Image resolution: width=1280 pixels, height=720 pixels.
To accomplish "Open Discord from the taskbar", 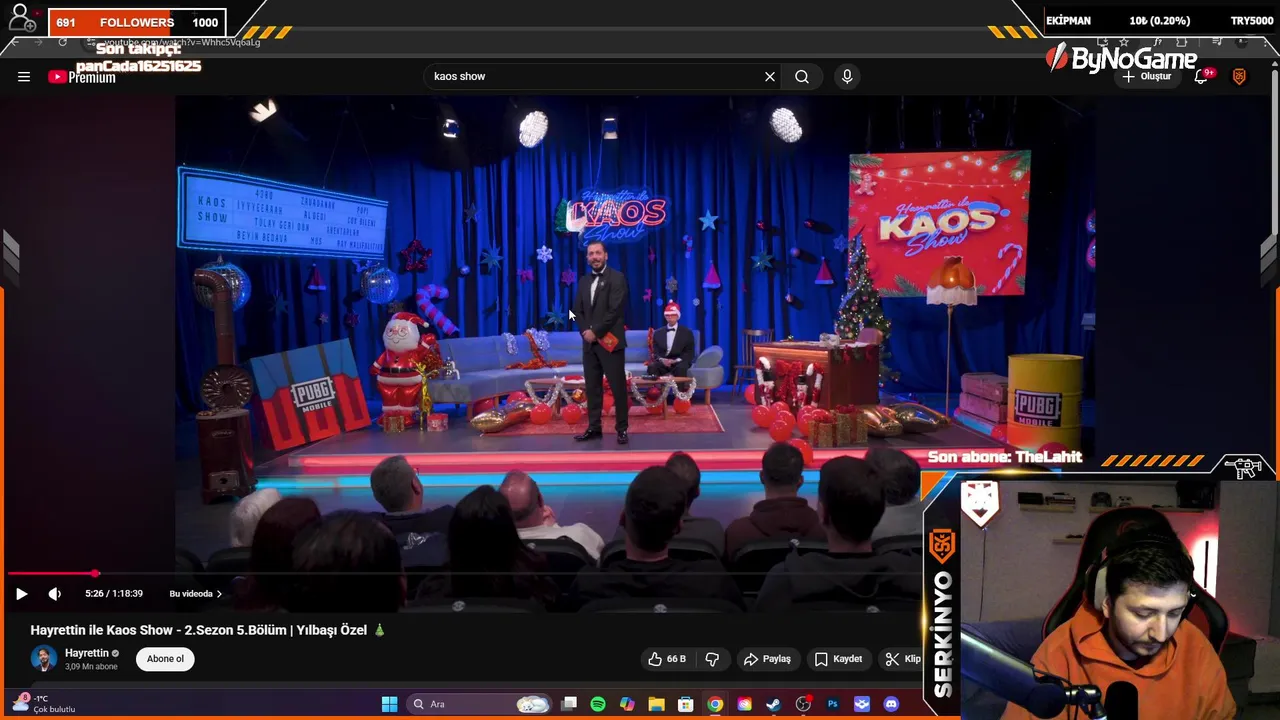I will pos(891,704).
